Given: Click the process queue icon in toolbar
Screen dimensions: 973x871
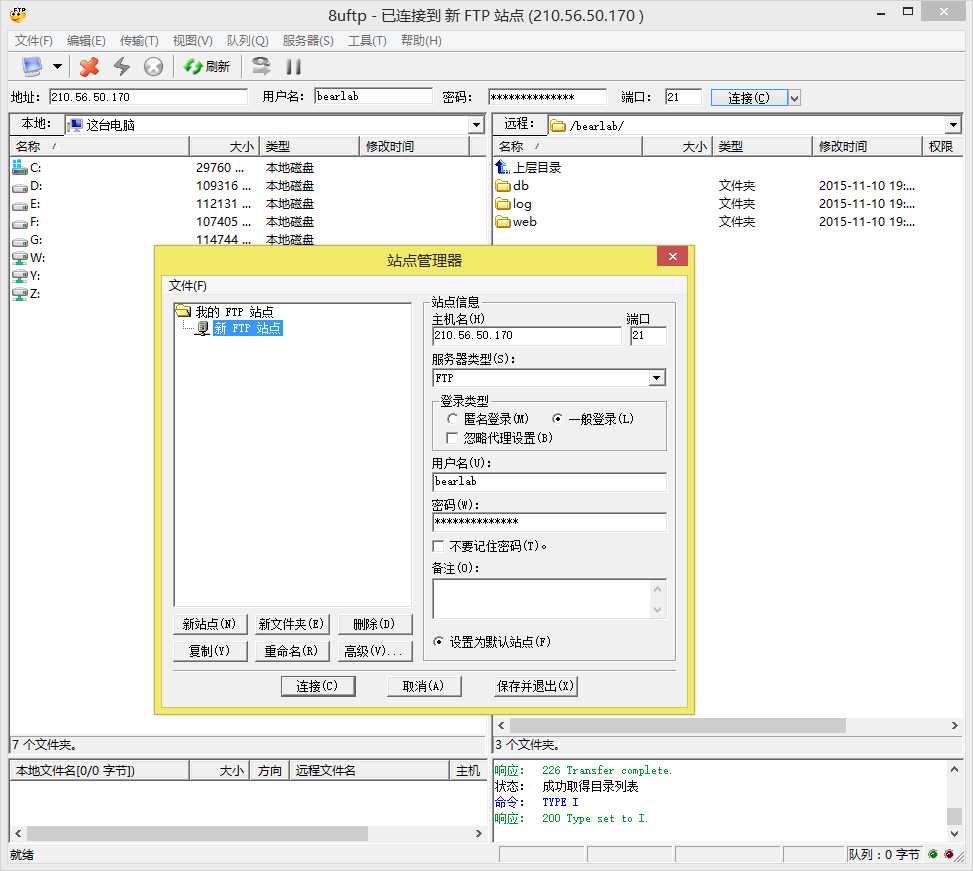Looking at the screenshot, I should click(261, 66).
